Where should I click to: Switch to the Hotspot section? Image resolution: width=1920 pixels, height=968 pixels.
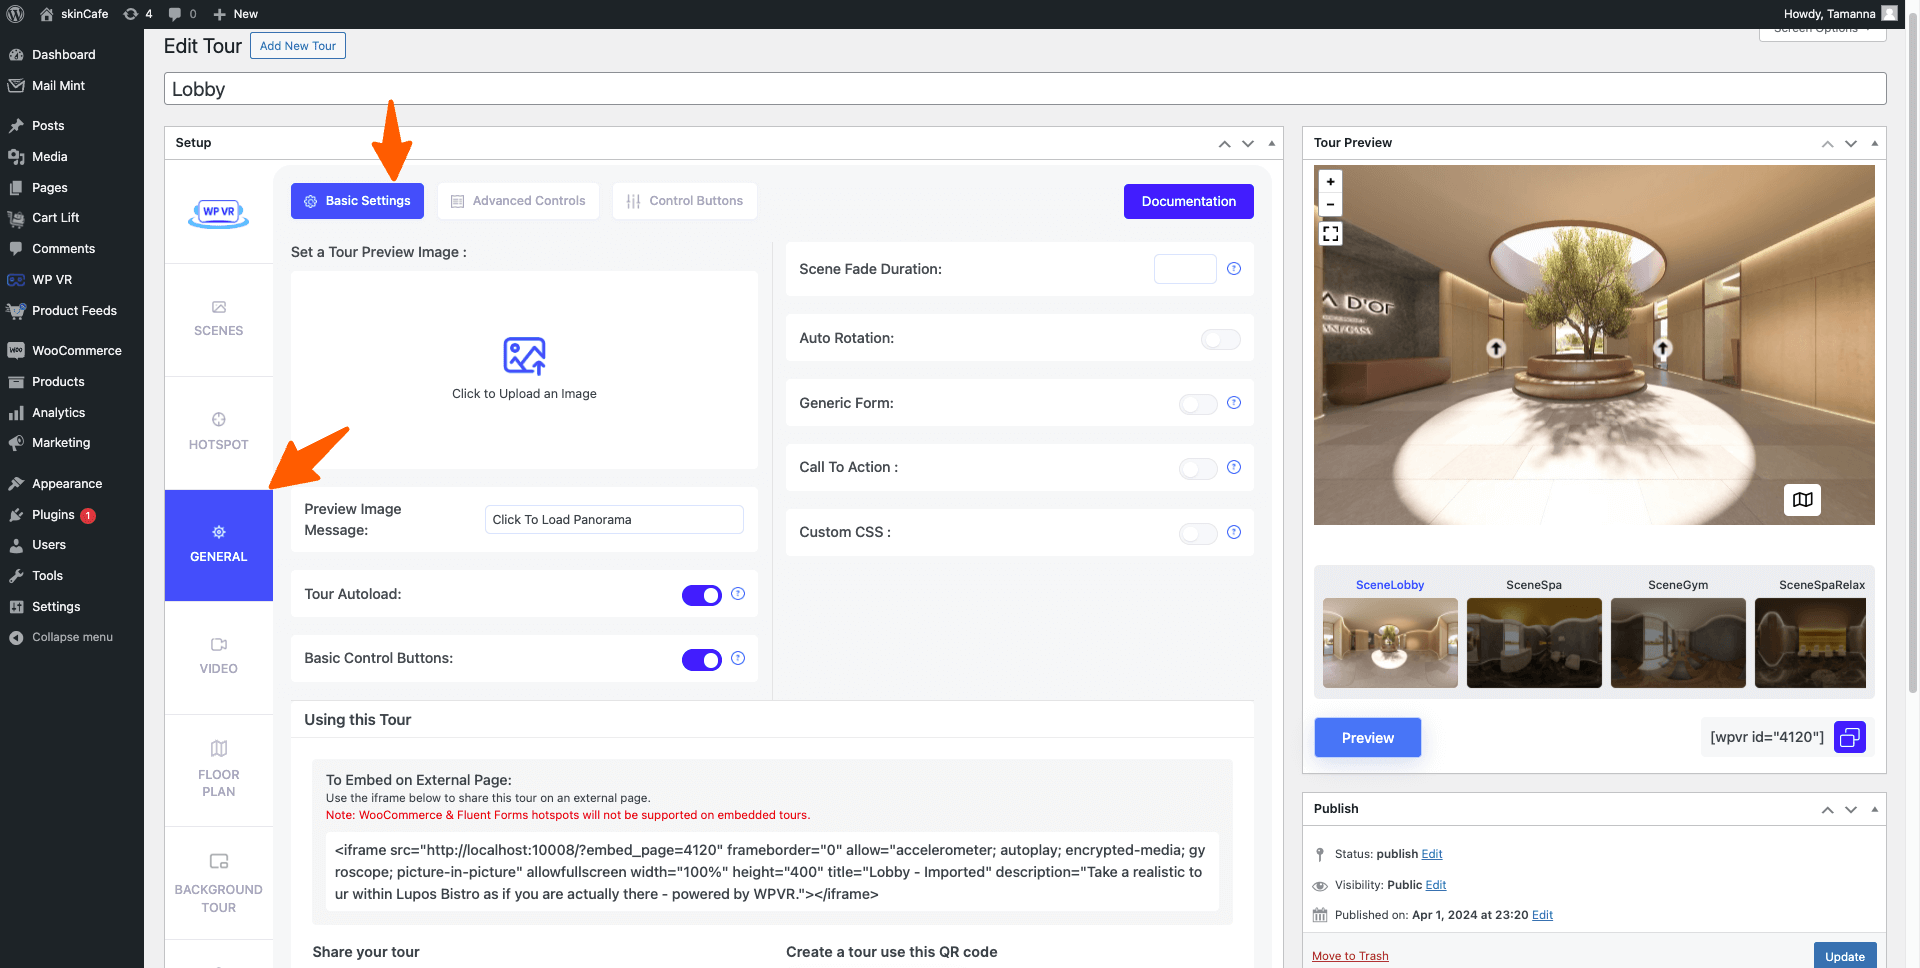219,433
